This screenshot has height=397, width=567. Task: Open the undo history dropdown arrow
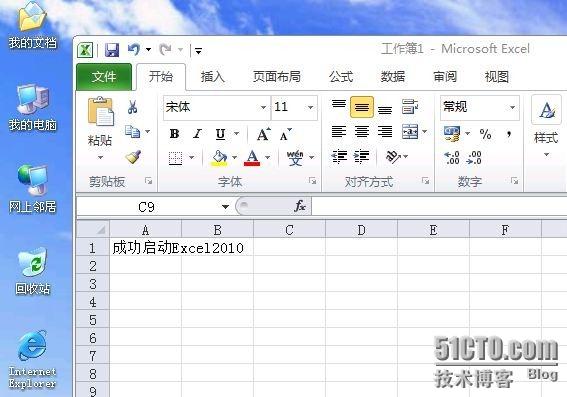click(x=149, y=50)
